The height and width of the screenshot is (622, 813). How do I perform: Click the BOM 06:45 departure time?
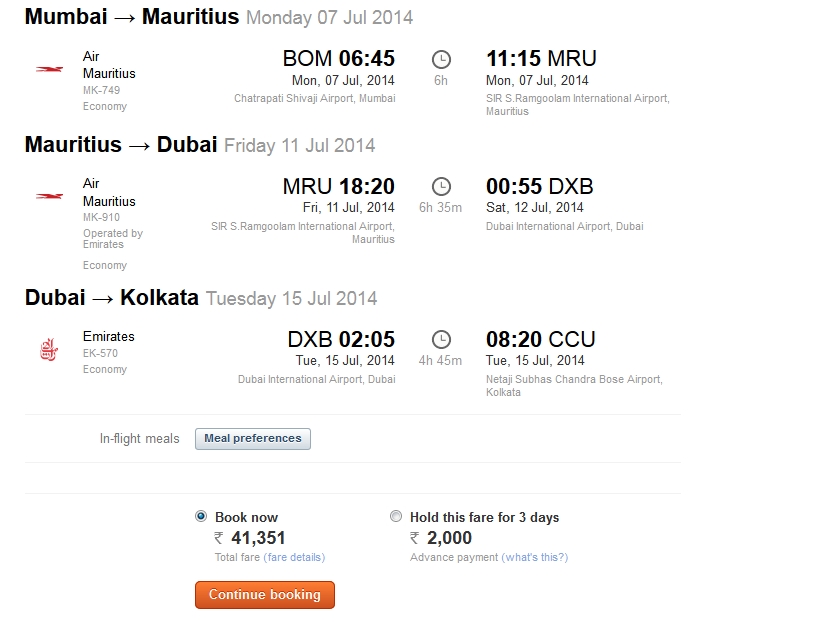click(339, 59)
